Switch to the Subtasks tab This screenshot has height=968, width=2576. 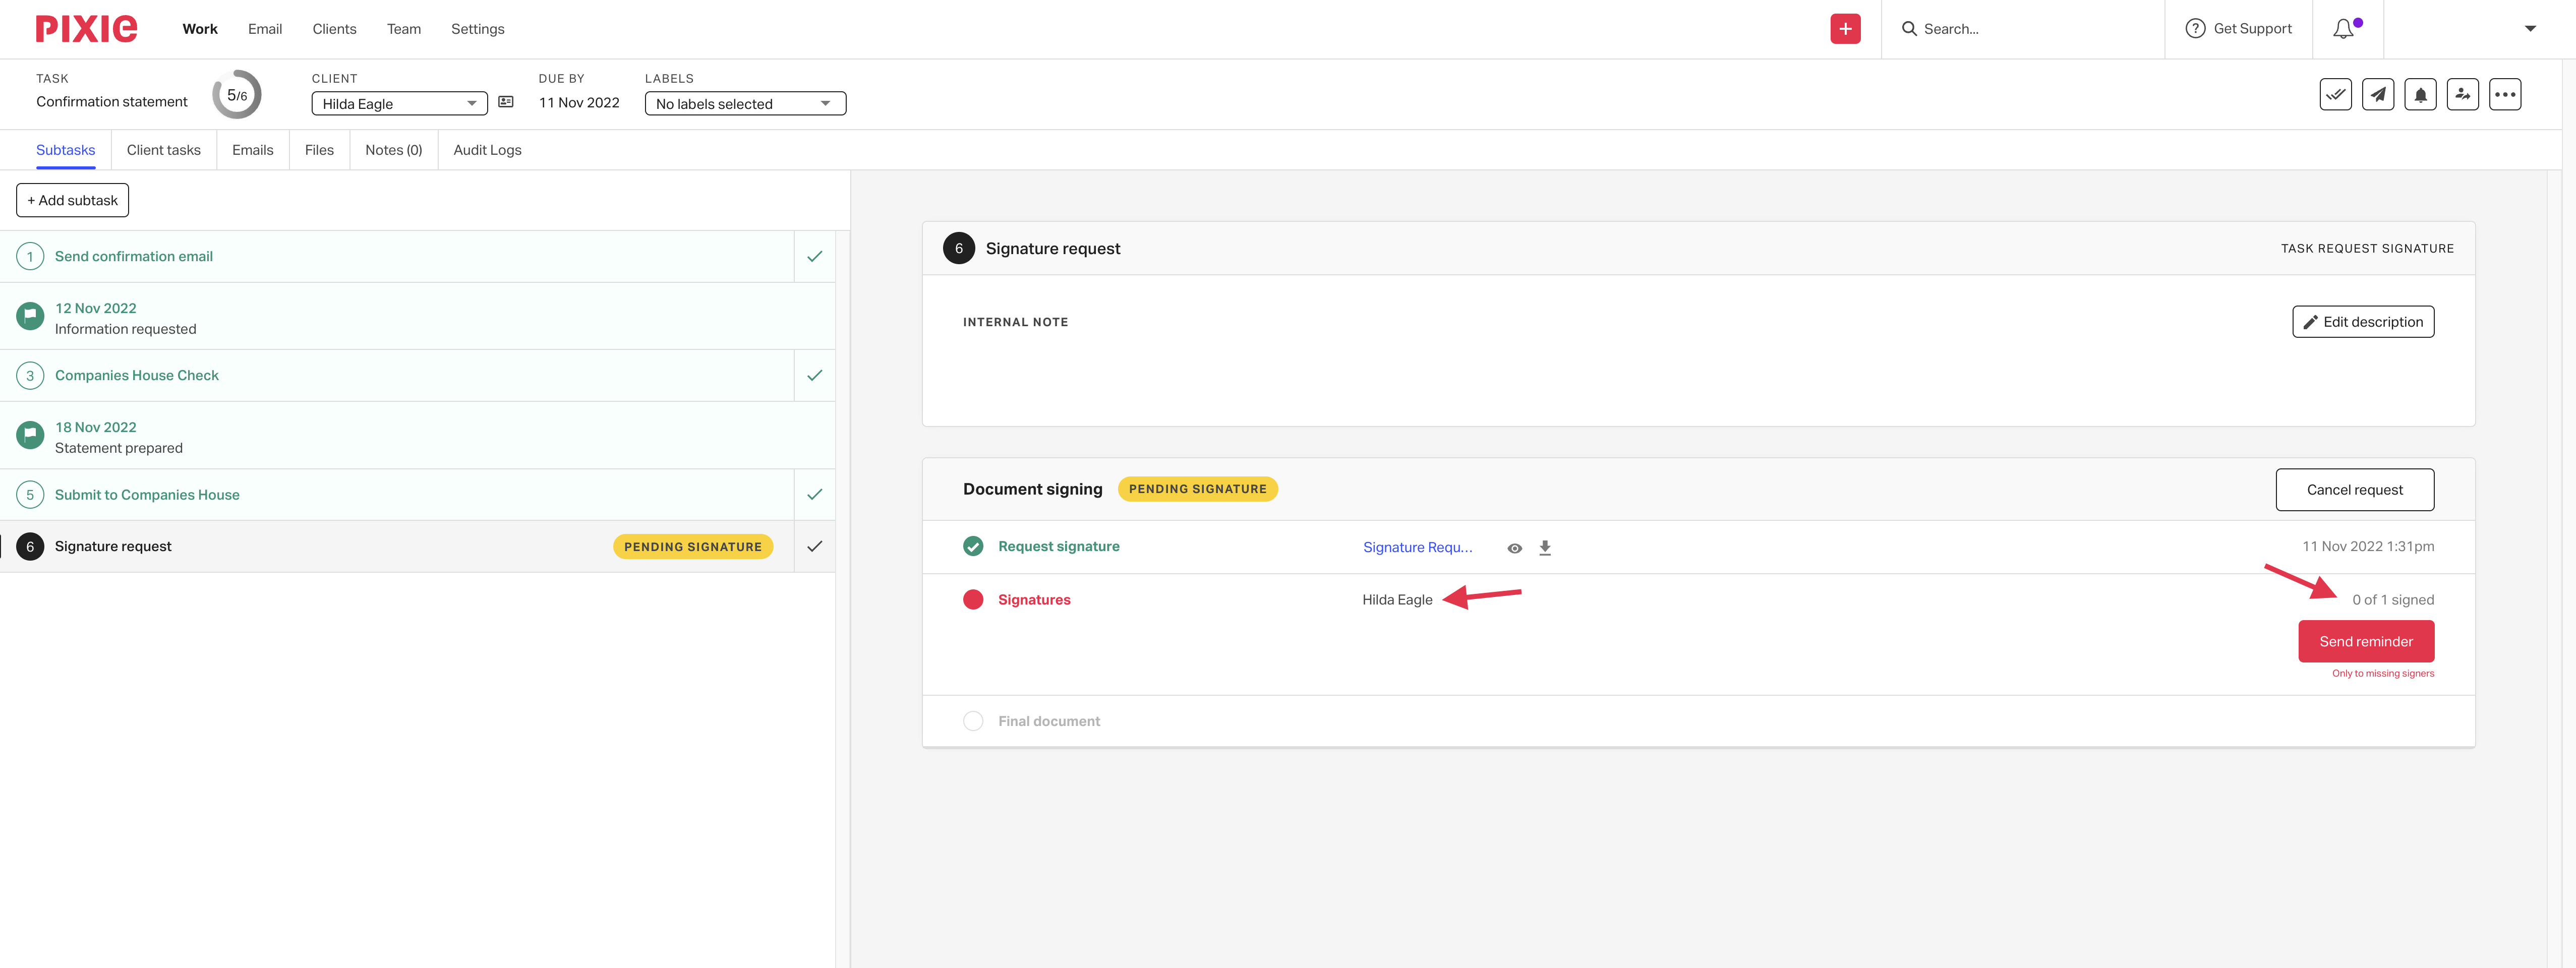pos(66,150)
